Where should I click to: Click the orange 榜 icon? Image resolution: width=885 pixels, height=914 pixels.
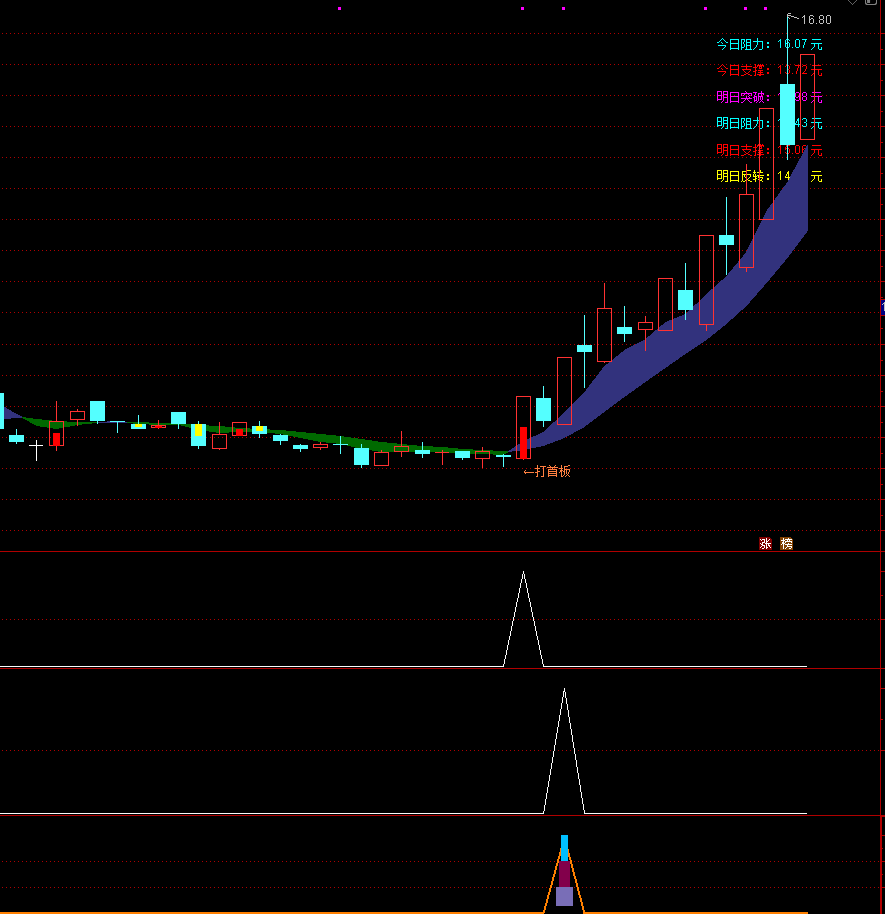(x=786, y=544)
